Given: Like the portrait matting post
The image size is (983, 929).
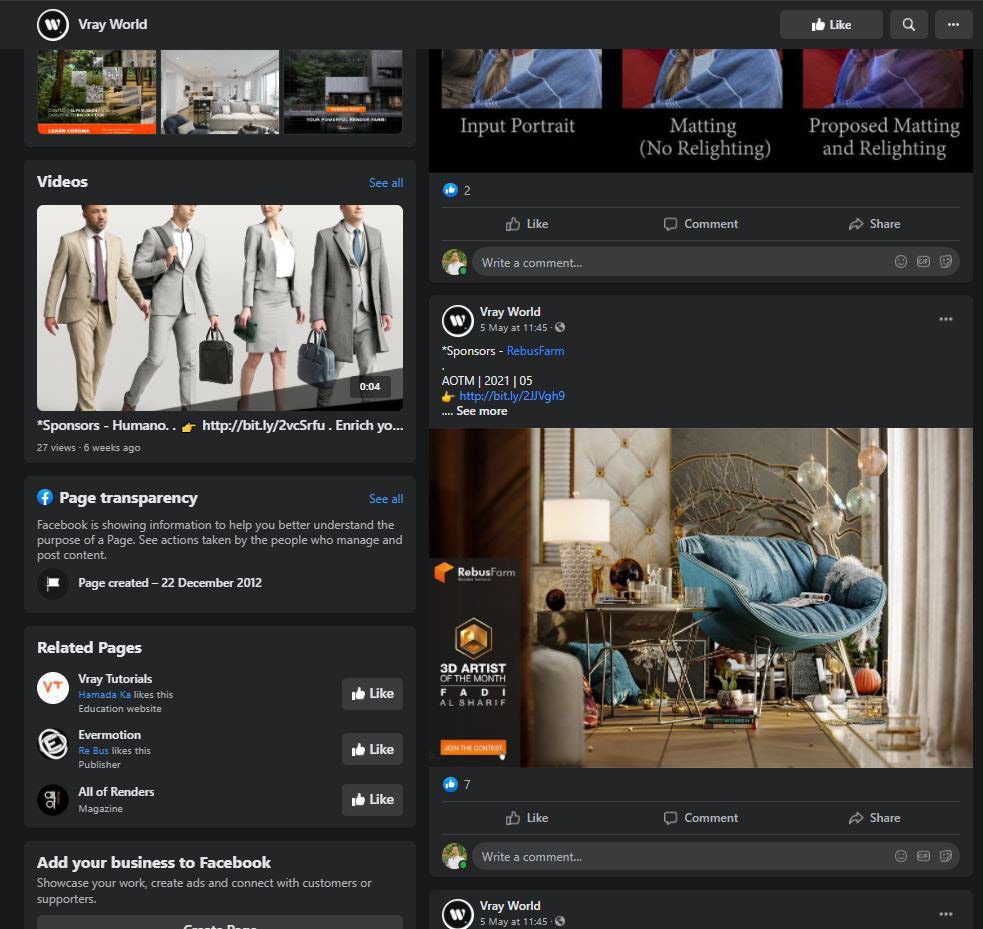Looking at the screenshot, I should click(x=527, y=224).
